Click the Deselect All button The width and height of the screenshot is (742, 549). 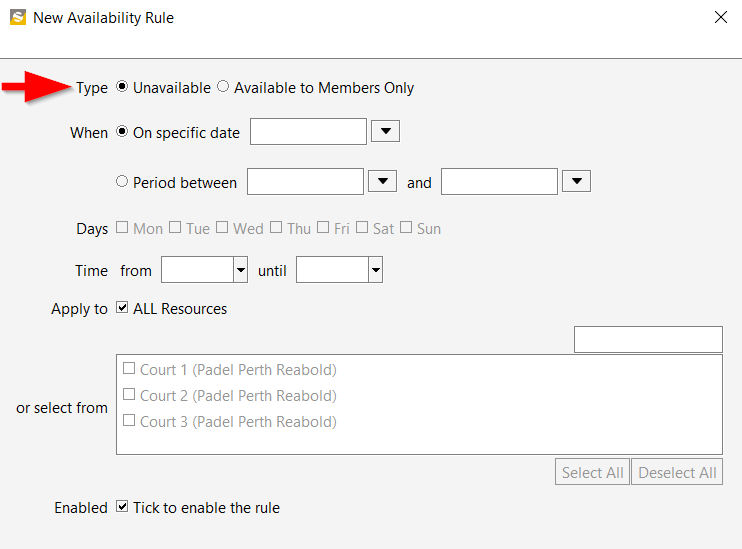[x=677, y=472]
